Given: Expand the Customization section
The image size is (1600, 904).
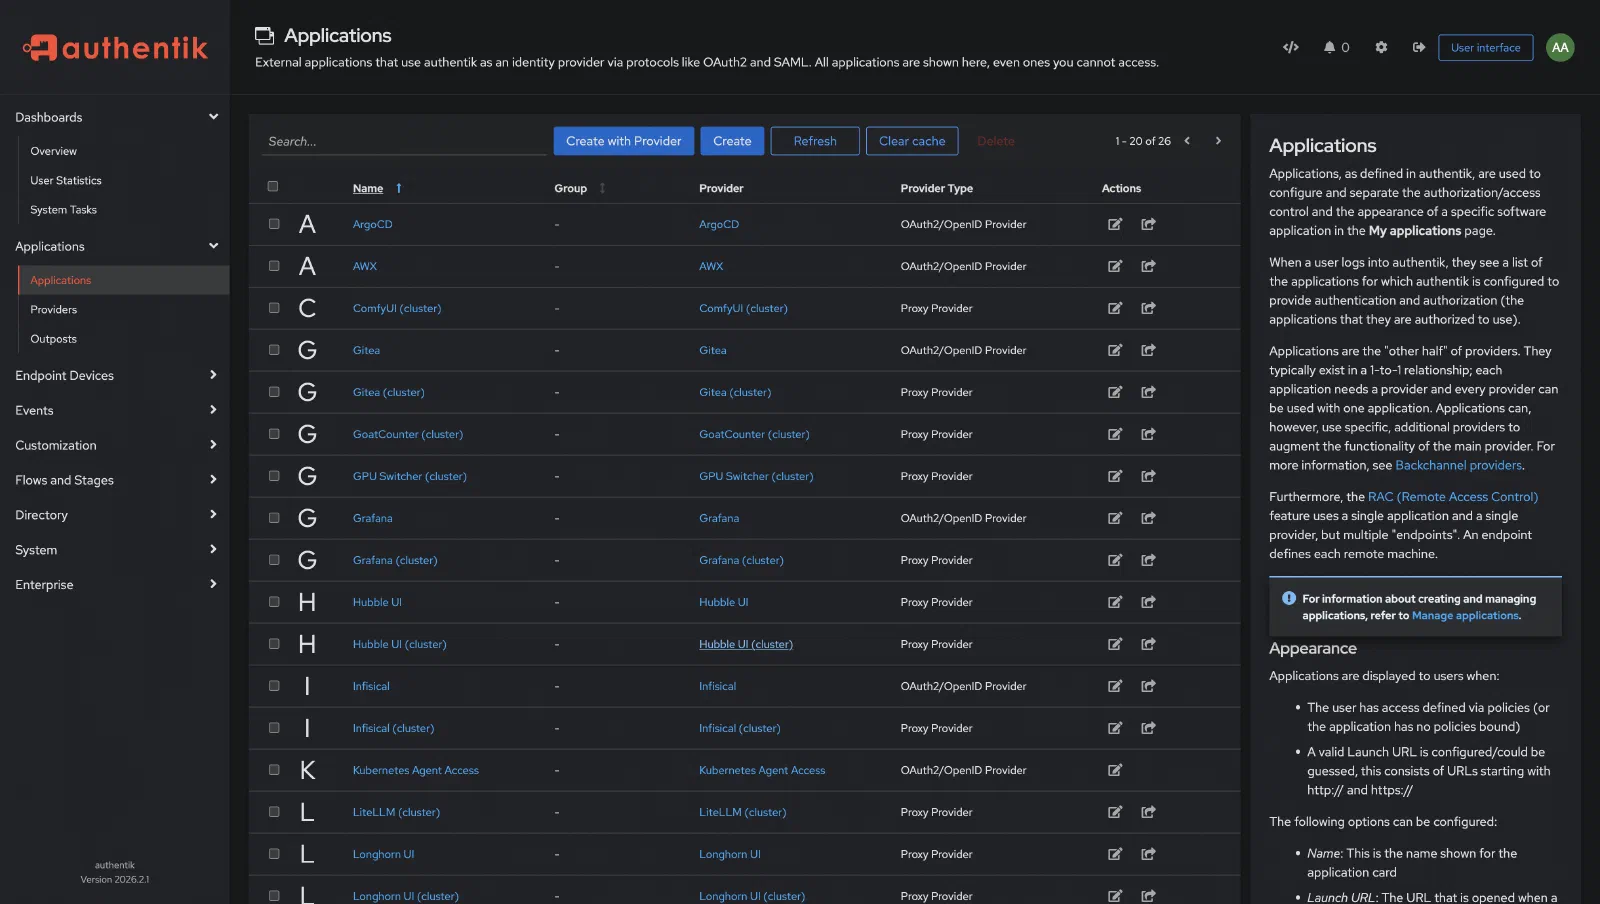Looking at the screenshot, I should click(x=115, y=445).
